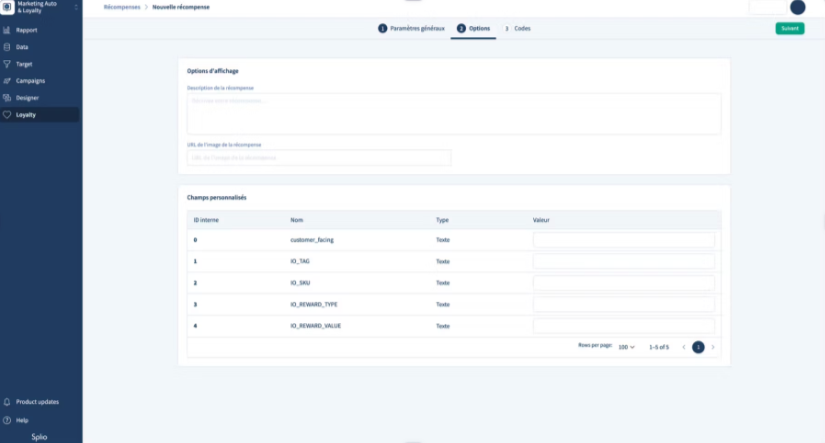The height and width of the screenshot is (443, 825).
Task: Select the Loyalty heart icon
Action: pyautogui.click(x=7, y=115)
